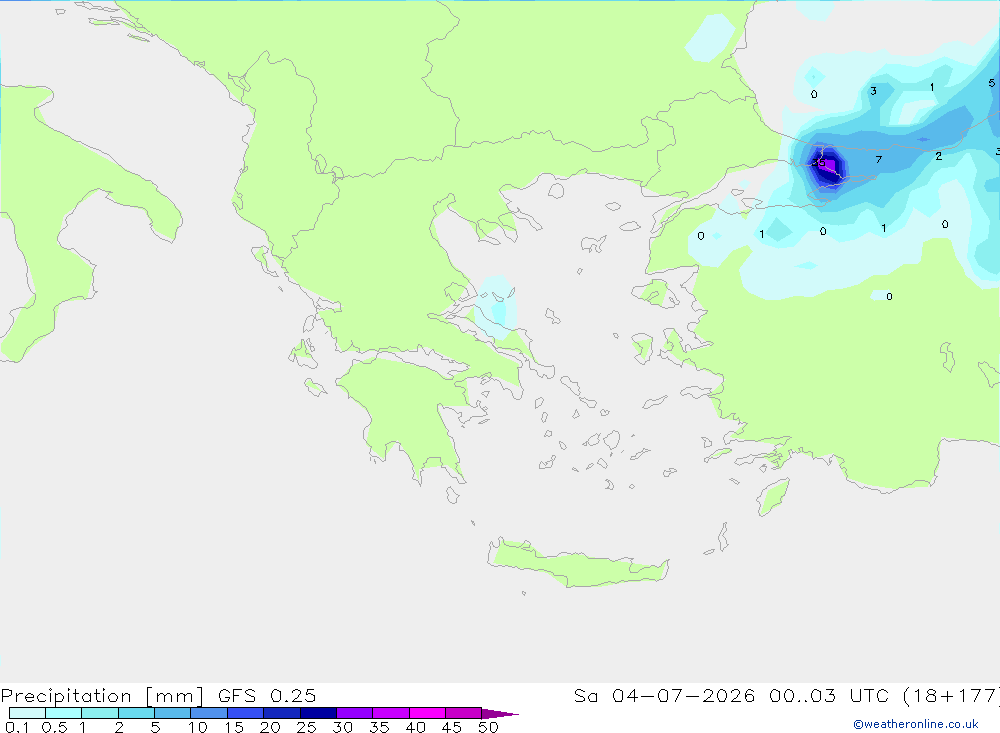Click the 35–40 mm purple legend swatch
Viewport: 1000px width, 733px height.
391,713
